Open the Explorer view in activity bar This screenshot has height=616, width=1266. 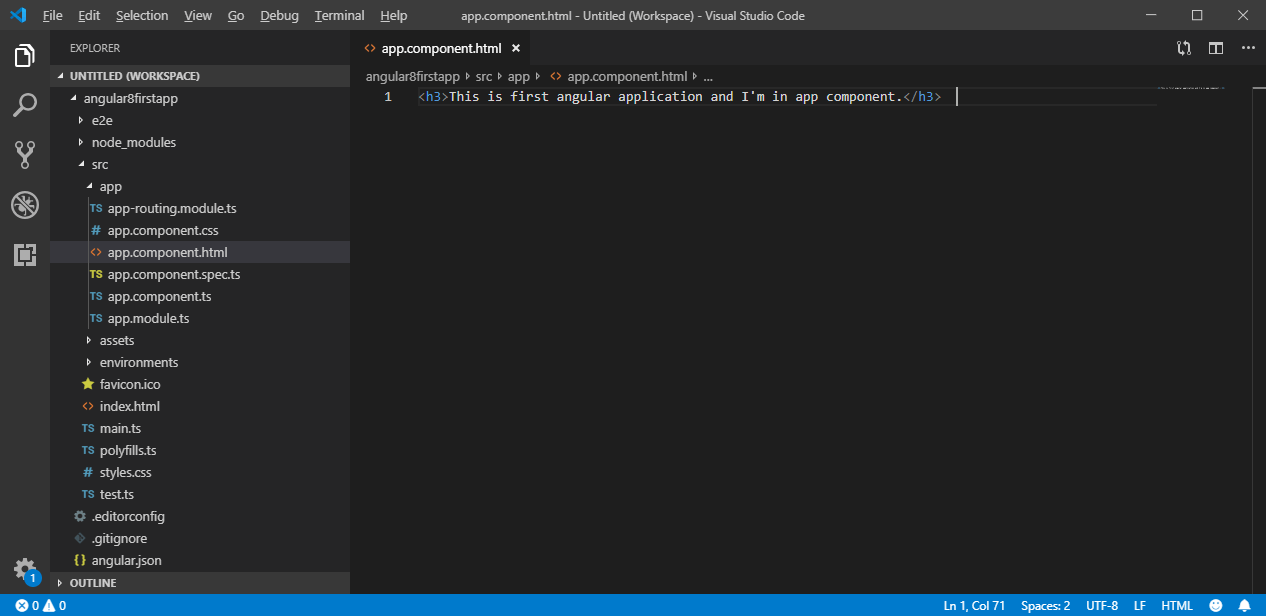pyautogui.click(x=25, y=56)
